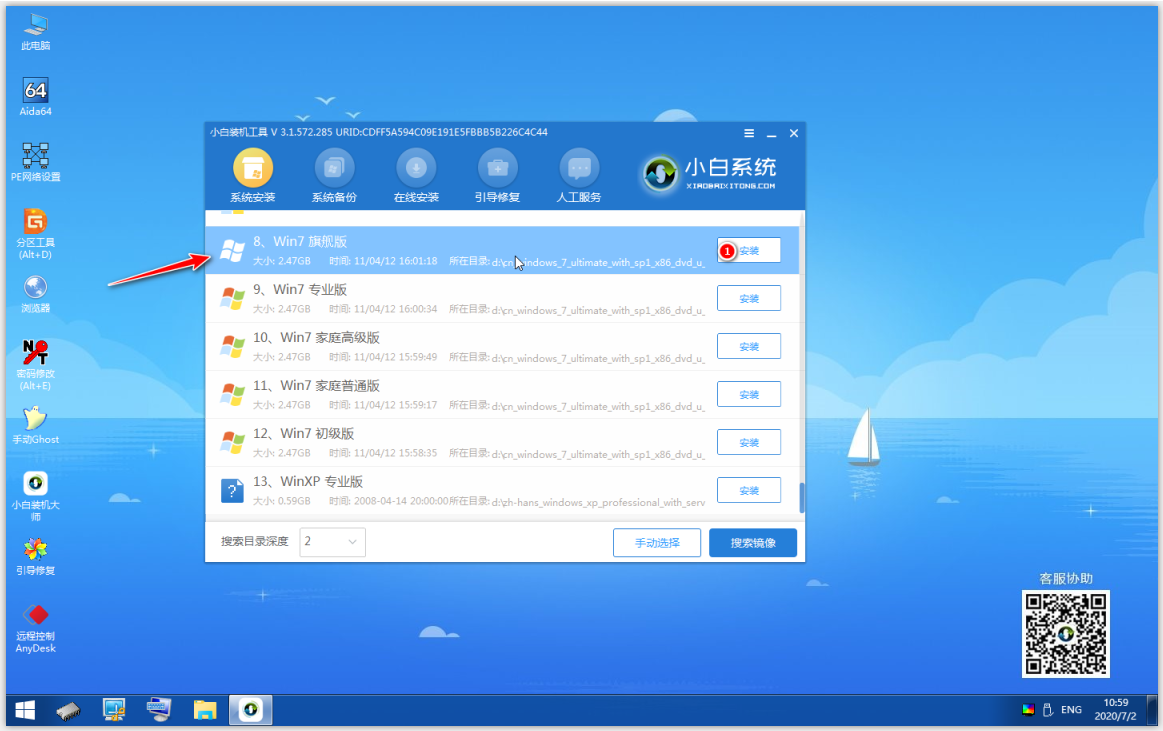Screen dimensions: 1163x731
Task: Expand the 搜索目录深度 dropdown
Action: coord(332,542)
